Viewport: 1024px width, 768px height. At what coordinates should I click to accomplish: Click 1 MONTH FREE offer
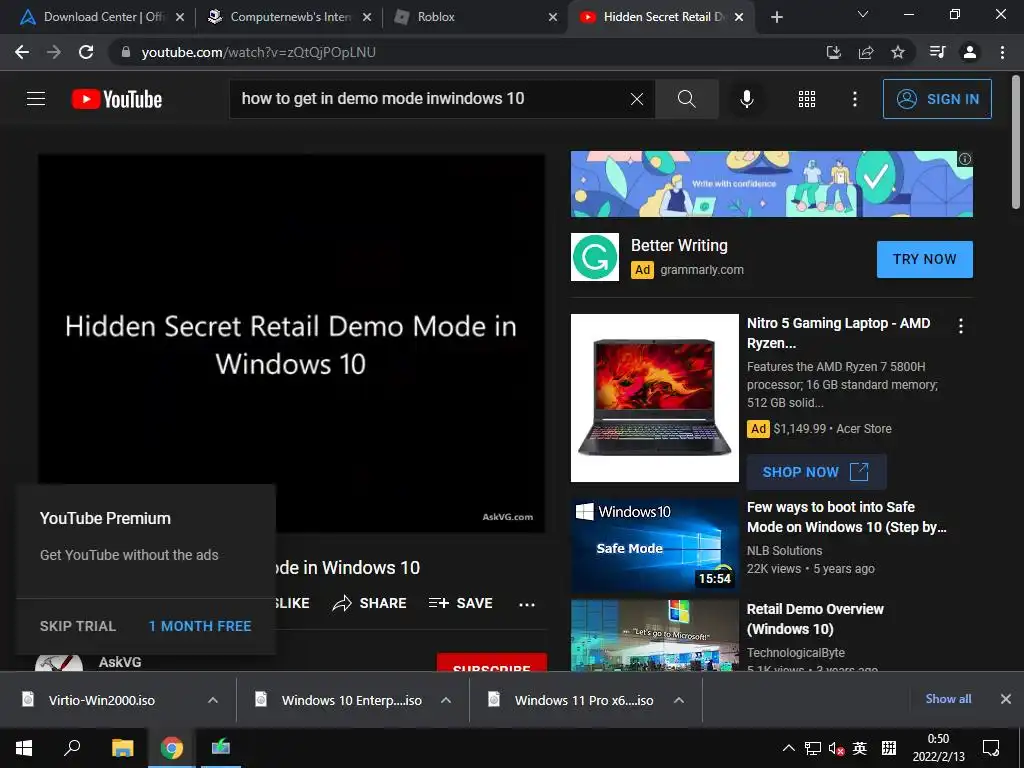pyautogui.click(x=200, y=626)
